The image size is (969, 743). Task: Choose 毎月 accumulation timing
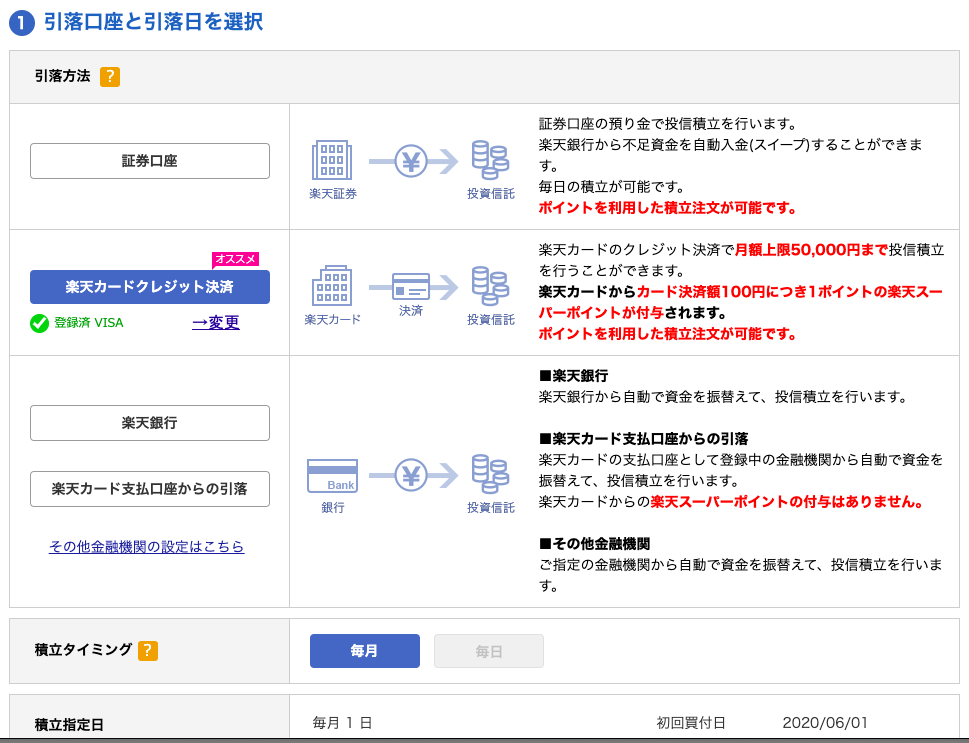click(365, 651)
